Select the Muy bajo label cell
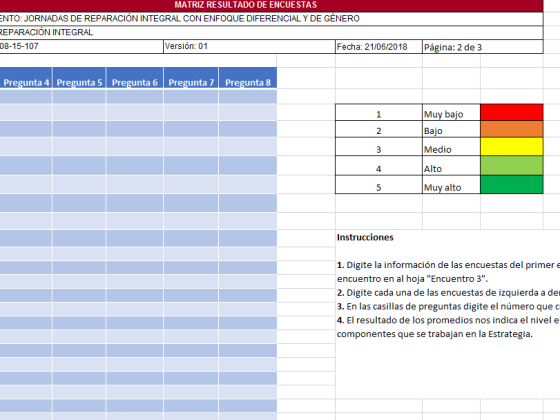560x420 pixels. [451, 112]
